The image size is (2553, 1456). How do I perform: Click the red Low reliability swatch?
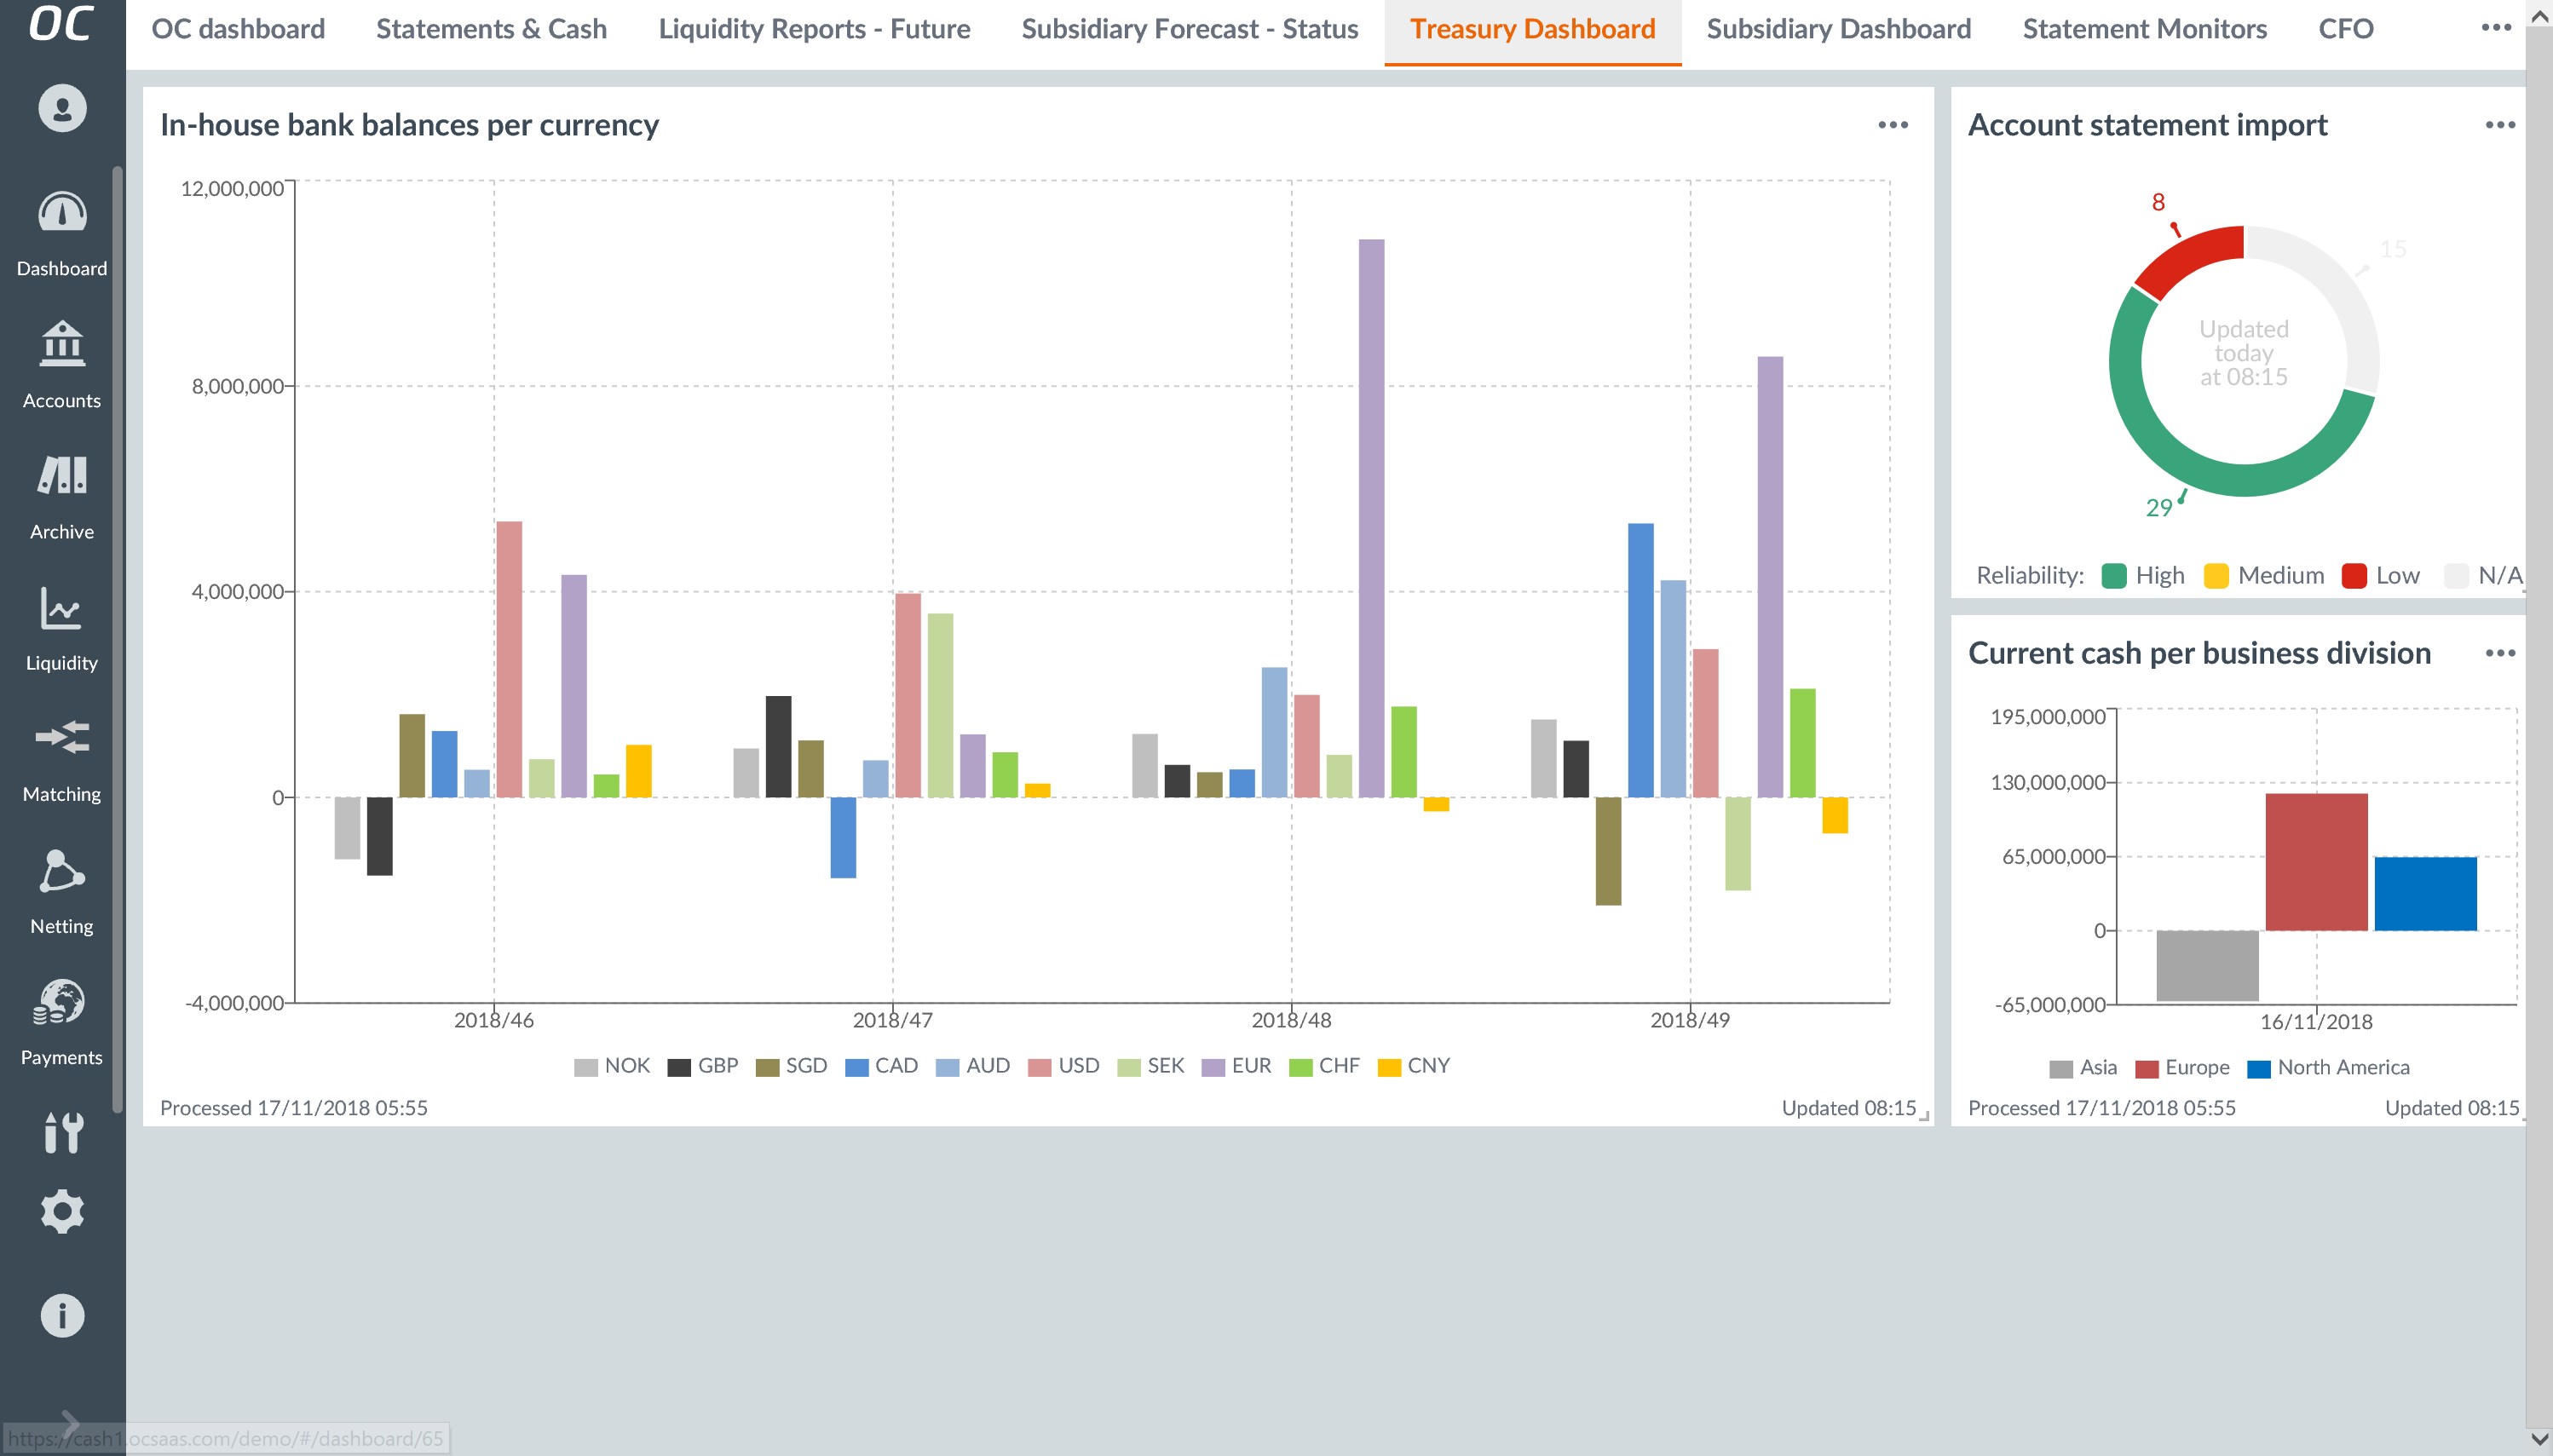tap(2354, 576)
